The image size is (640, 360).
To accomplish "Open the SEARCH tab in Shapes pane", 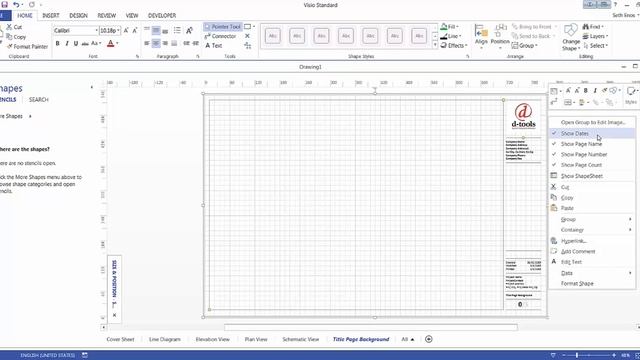I will click(x=39, y=100).
